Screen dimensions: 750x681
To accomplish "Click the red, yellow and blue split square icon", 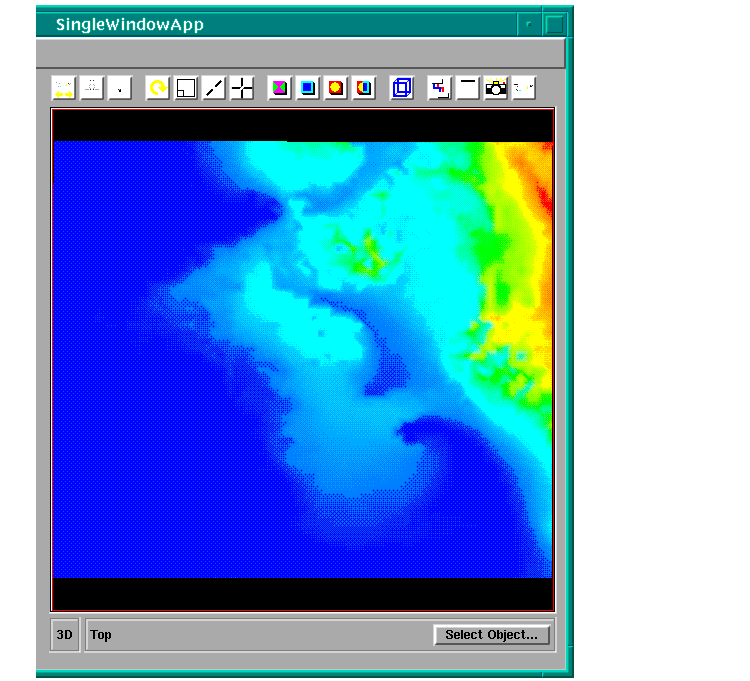I will [x=364, y=88].
